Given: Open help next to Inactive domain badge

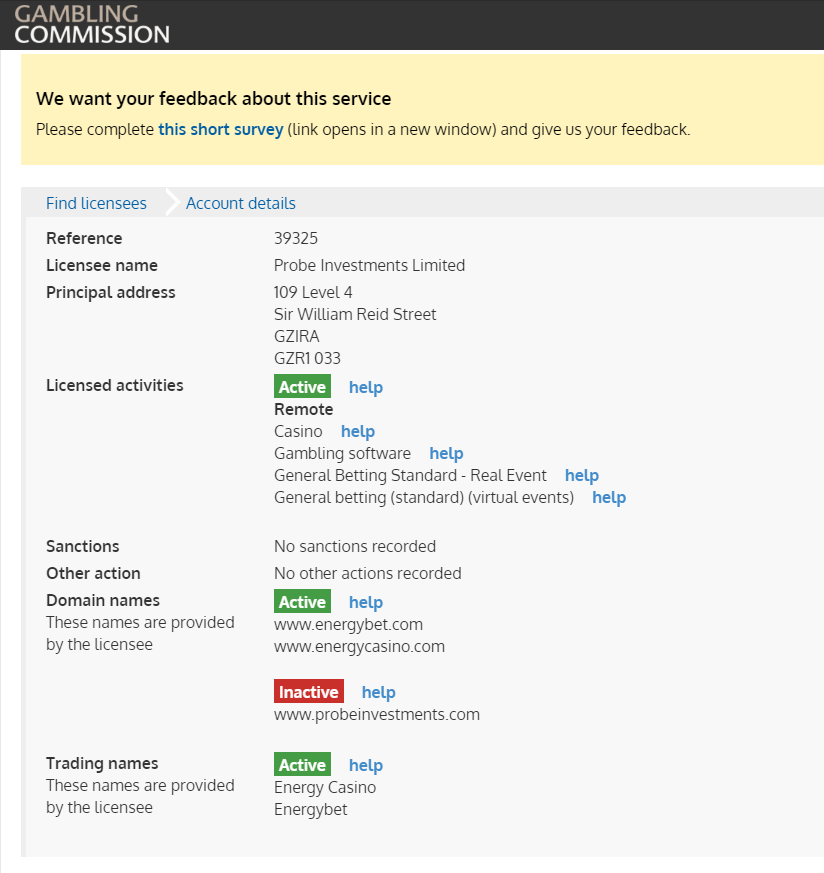Looking at the screenshot, I should pyautogui.click(x=379, y=692).
